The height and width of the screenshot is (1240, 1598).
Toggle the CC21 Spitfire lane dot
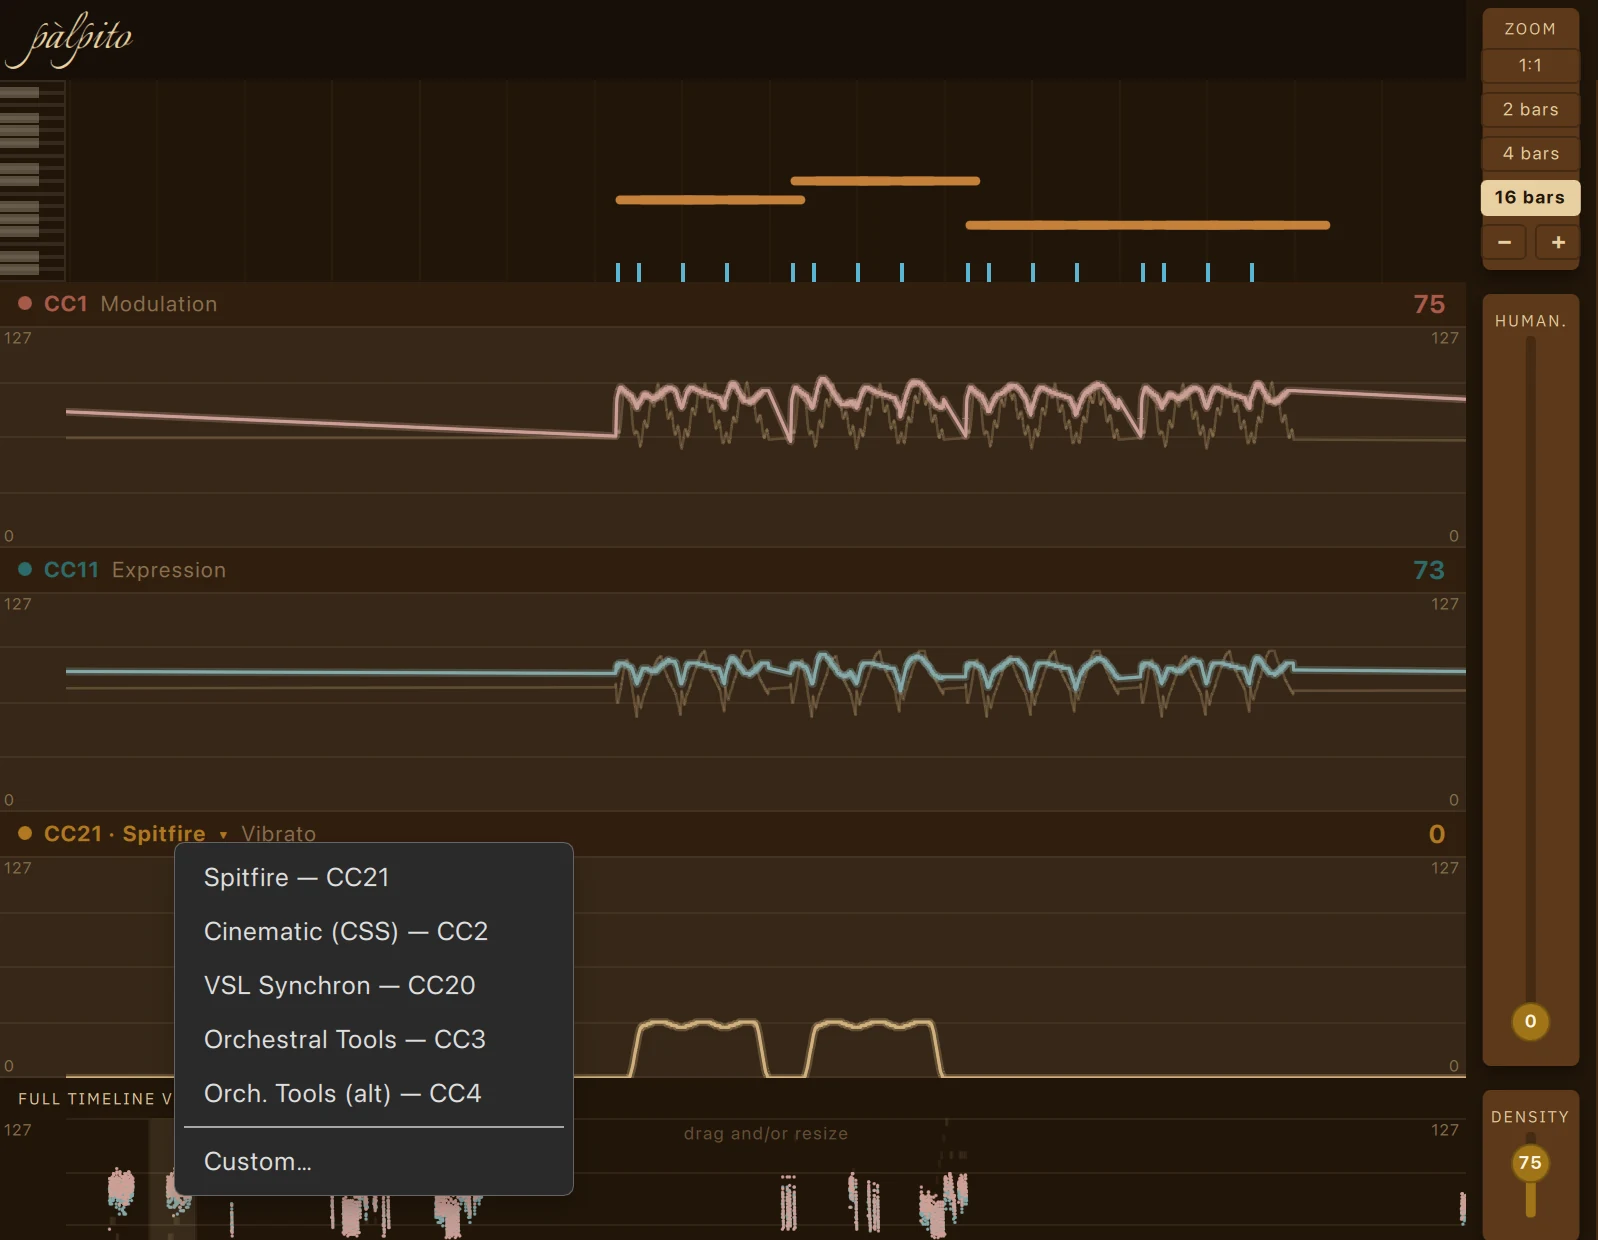point(25,833)
